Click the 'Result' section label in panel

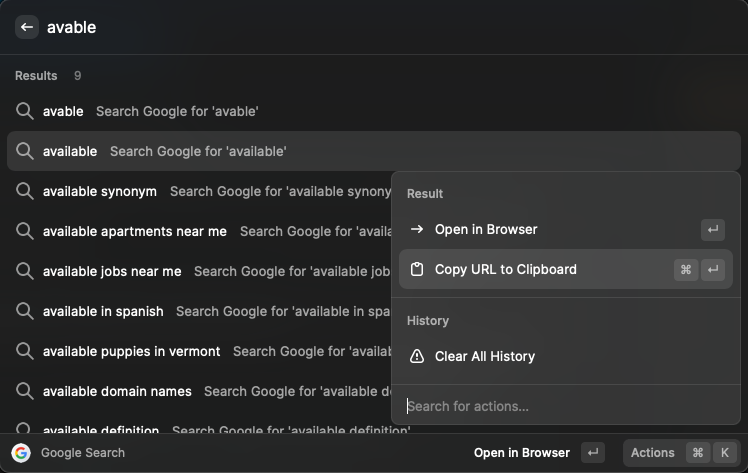[x=425, y=194]
